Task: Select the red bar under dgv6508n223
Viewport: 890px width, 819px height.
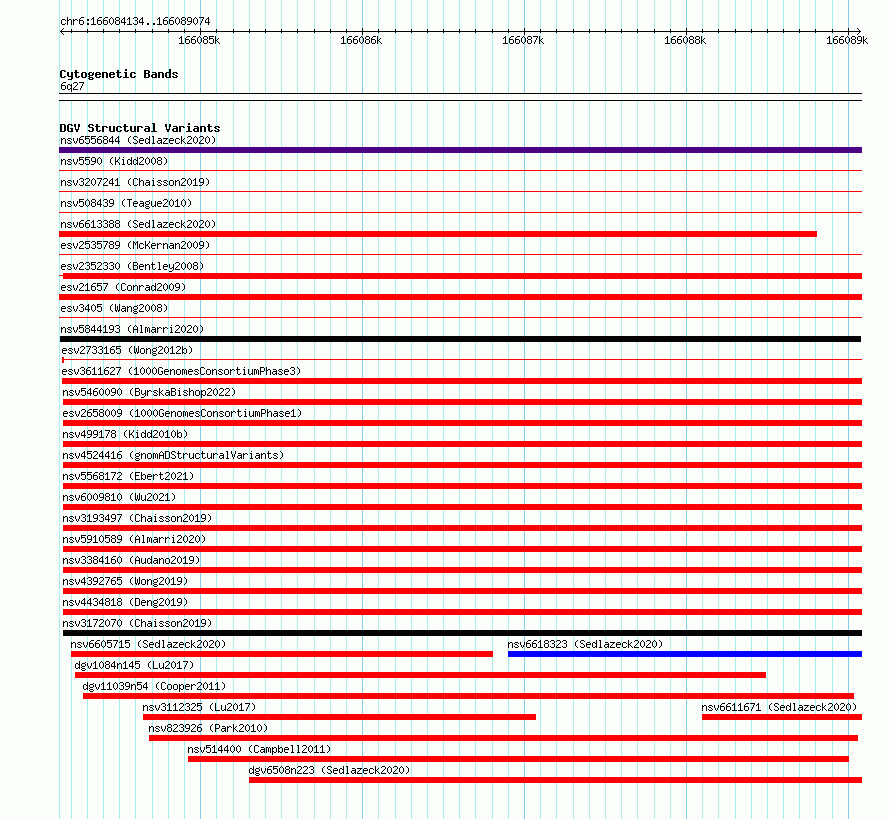Action: [555, 780]
